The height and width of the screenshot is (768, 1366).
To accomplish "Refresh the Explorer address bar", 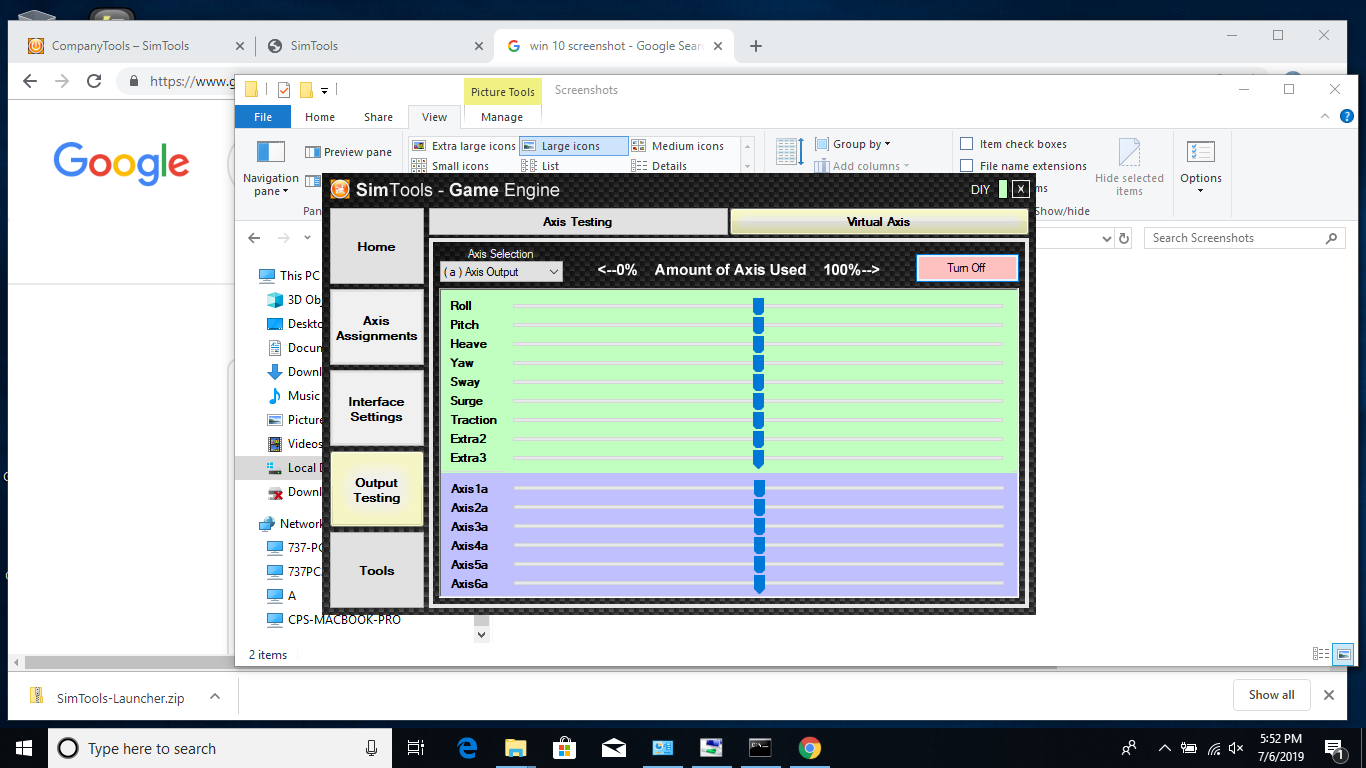I will (x=1124, y=238).
